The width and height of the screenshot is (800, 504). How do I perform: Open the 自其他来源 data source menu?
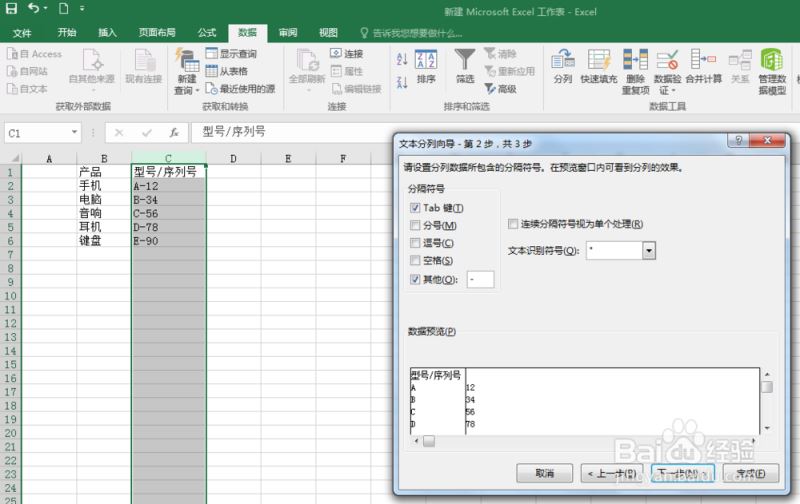pyautogui.click(x=92, y=70)
